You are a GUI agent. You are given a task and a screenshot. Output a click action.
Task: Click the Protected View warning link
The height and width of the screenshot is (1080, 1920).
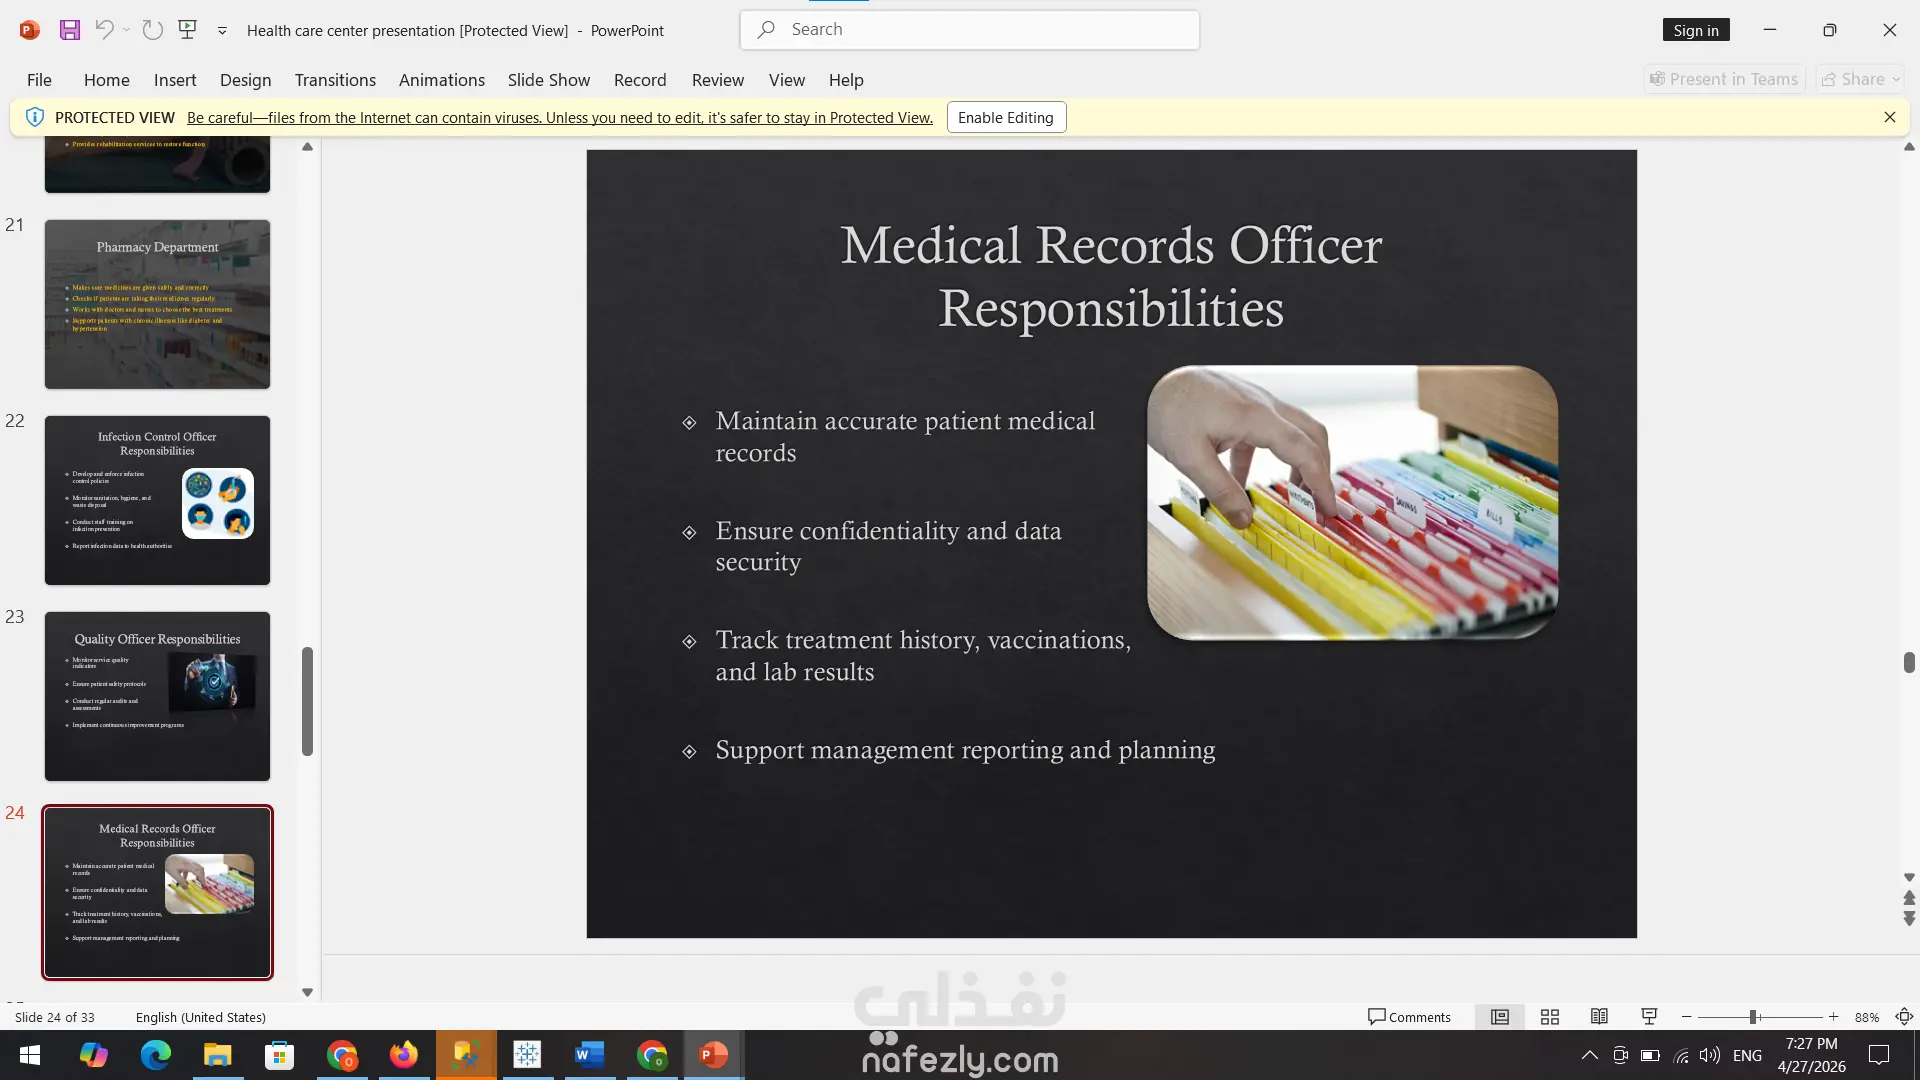click(560, 118)
